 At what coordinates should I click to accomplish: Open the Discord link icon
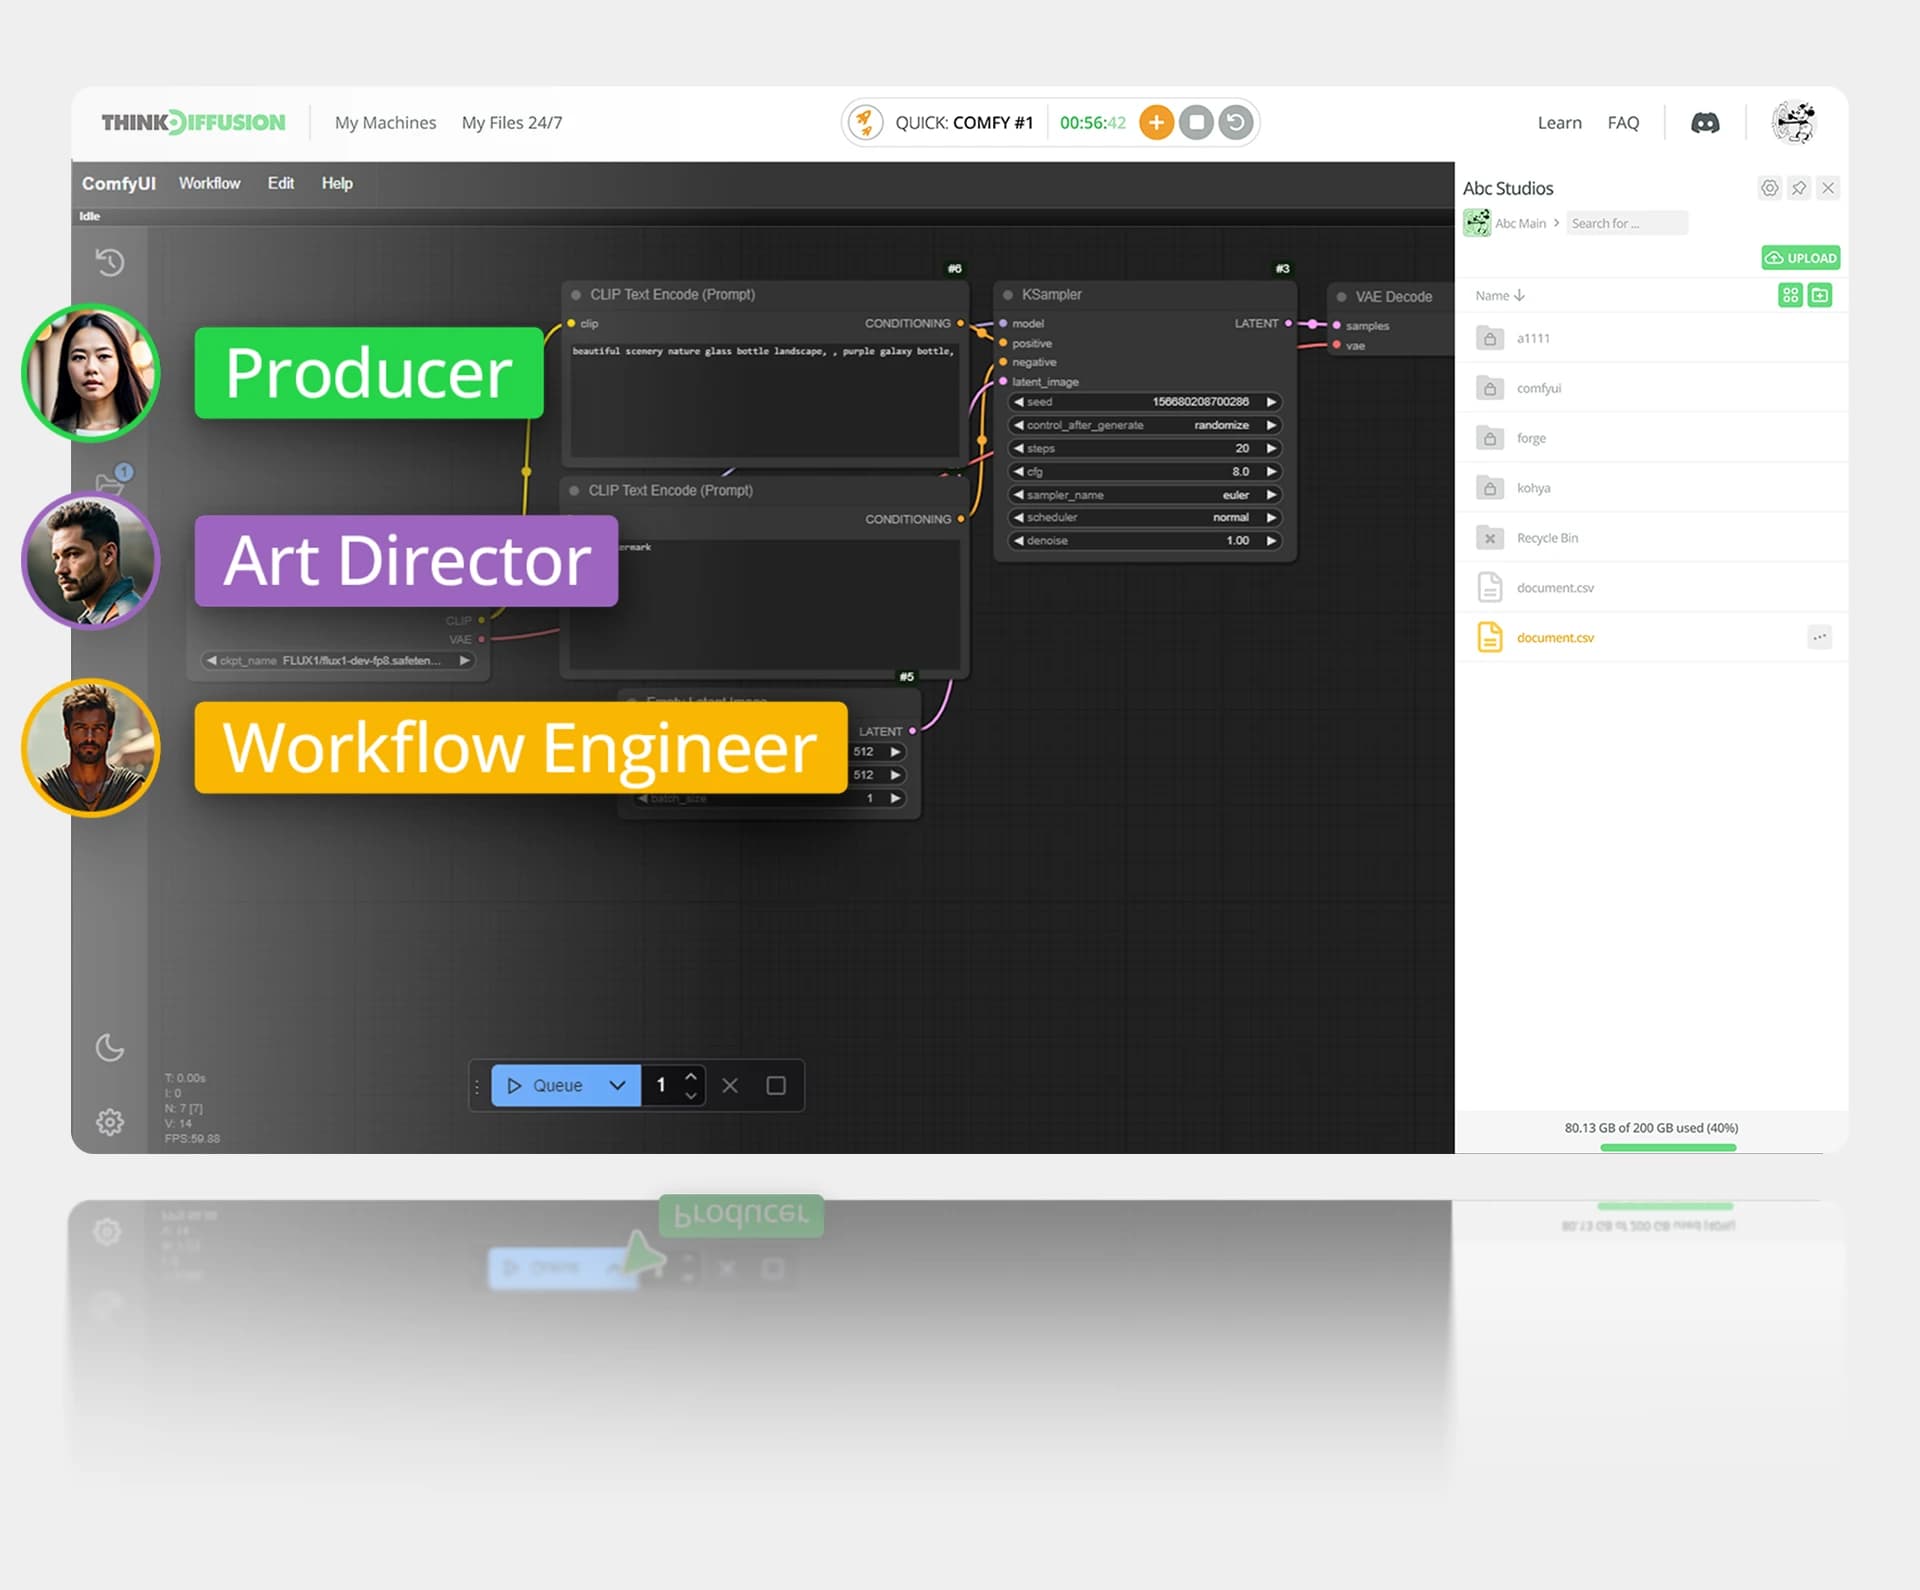coord(1705,123)
